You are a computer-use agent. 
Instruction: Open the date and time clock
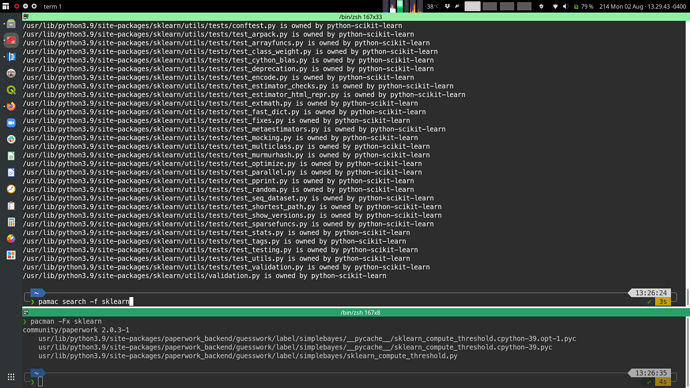click(x=642, y=6)
